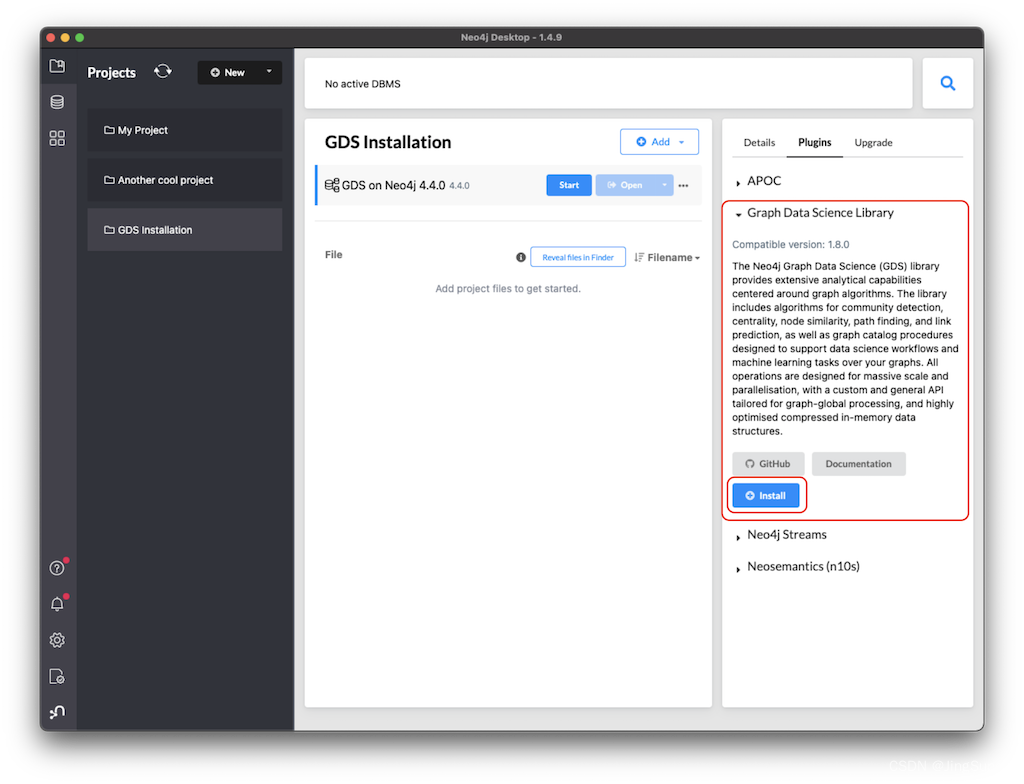
Task: Select Another cool project
Action: coord(185,180)
